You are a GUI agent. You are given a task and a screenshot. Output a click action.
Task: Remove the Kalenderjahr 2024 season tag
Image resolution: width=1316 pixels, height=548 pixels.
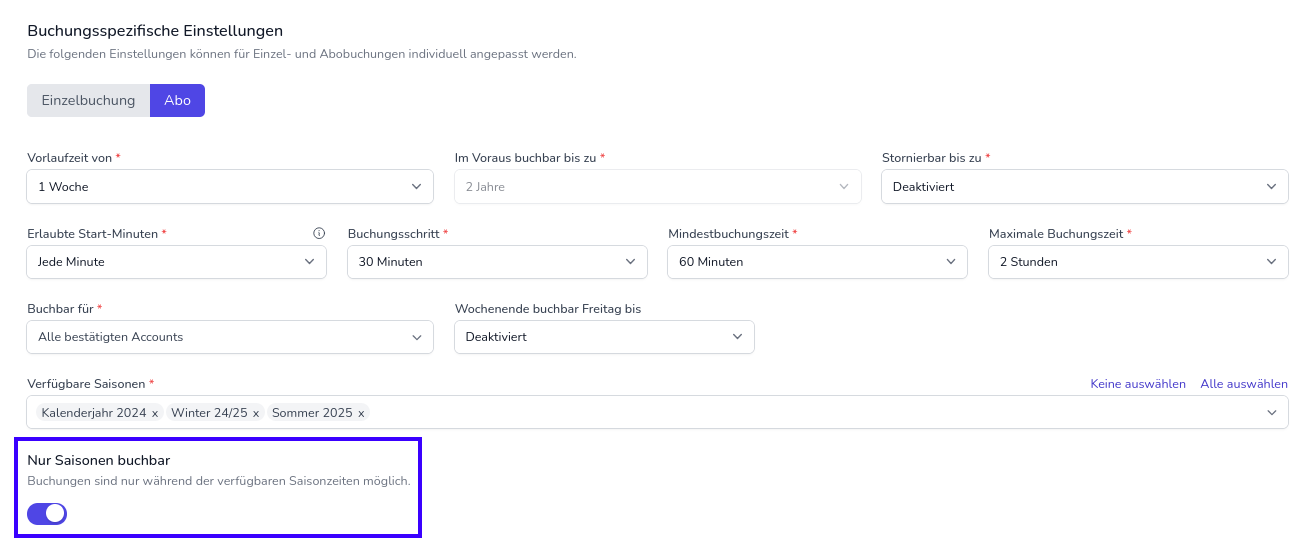[155, 413]
